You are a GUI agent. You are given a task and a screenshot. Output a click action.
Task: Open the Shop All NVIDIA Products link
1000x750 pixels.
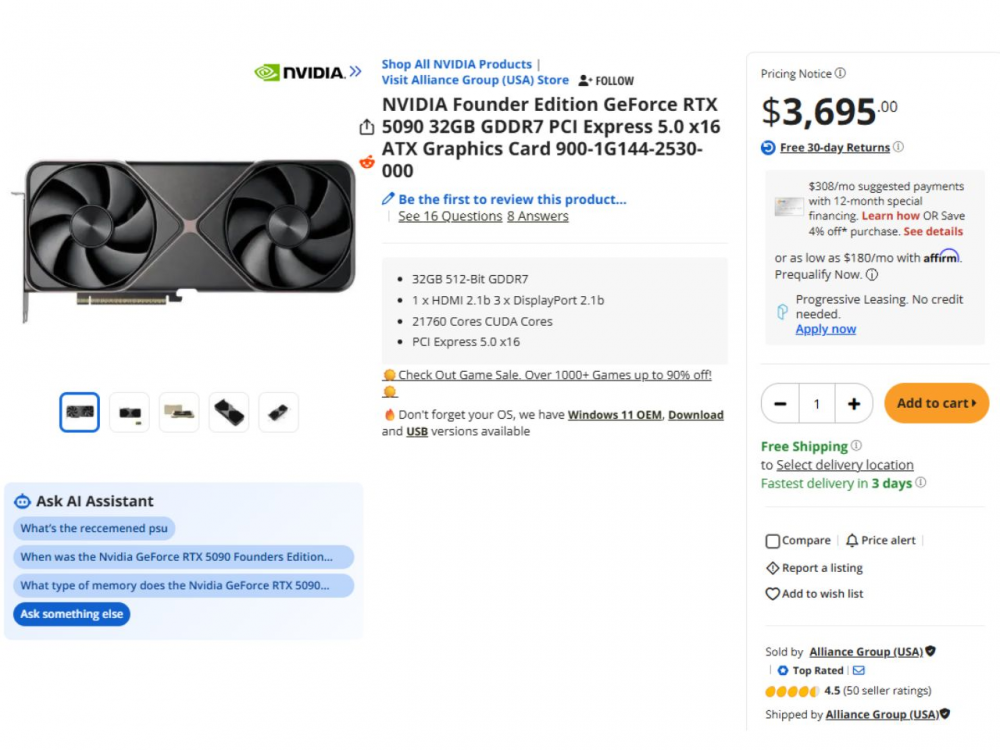point(456,64)
